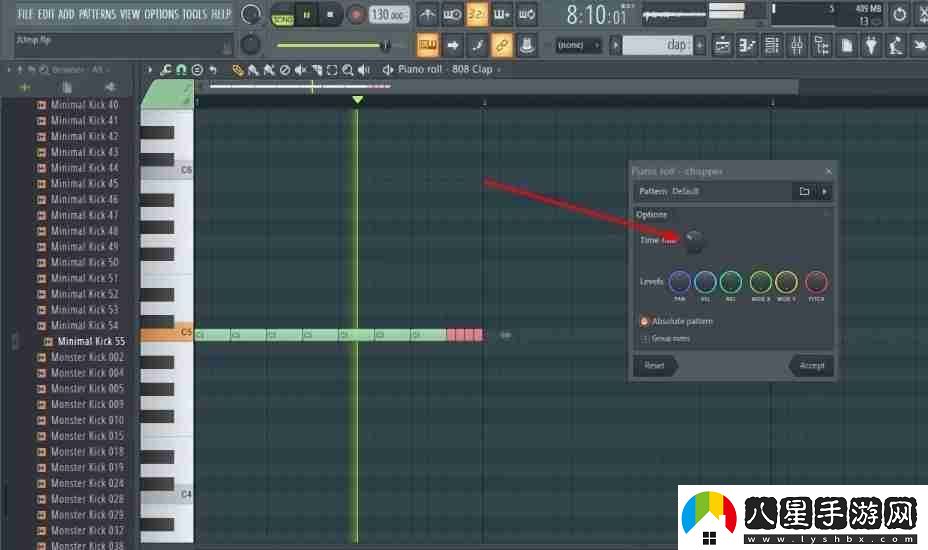Select the paint brush tool
928x550 pixels.
tap(253, 70)
